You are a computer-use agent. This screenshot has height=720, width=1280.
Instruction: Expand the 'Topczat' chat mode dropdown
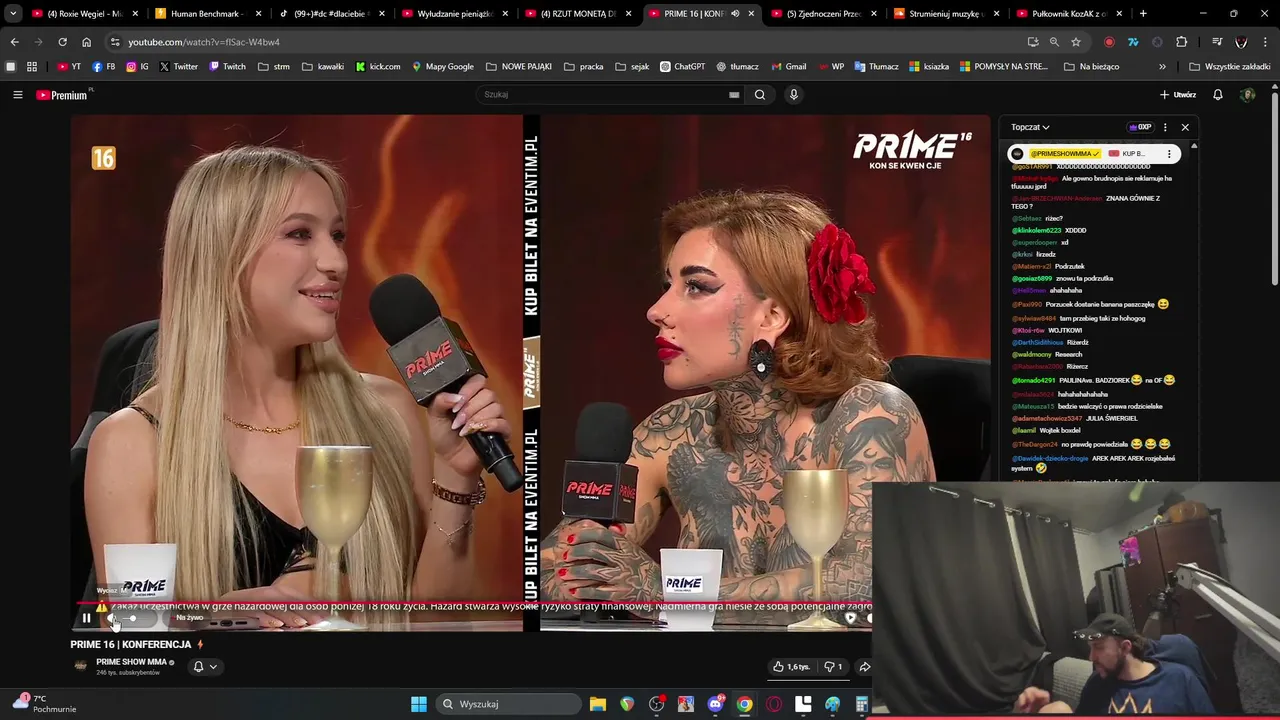pyautogui.click(x=1030, y=127)
